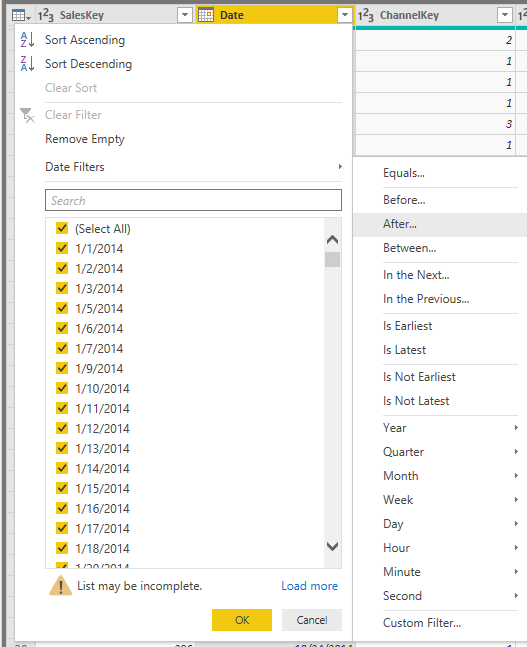Uncheck the 1/15/2014 date checkbox
Screen dimensions: 527x647
point(62,488)
